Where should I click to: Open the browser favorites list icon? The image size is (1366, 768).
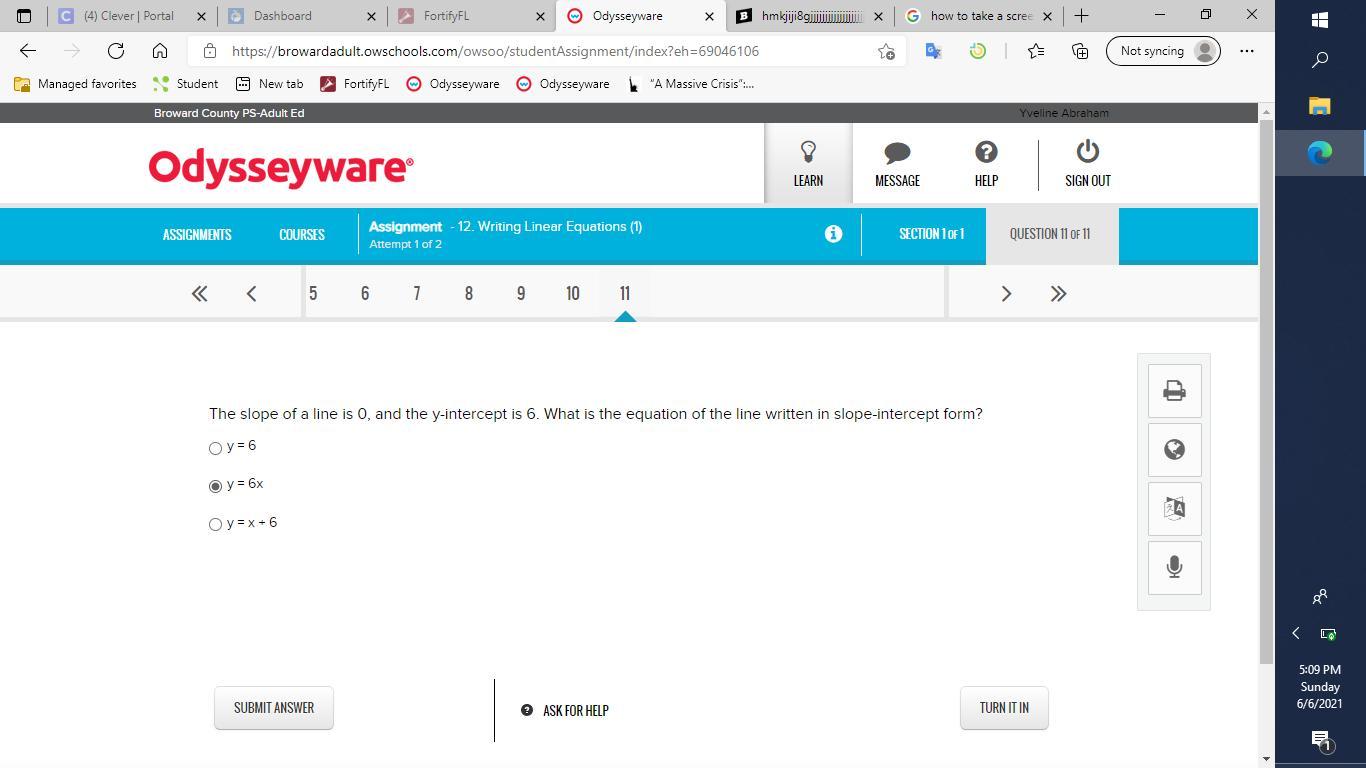tap(1035, 51)
